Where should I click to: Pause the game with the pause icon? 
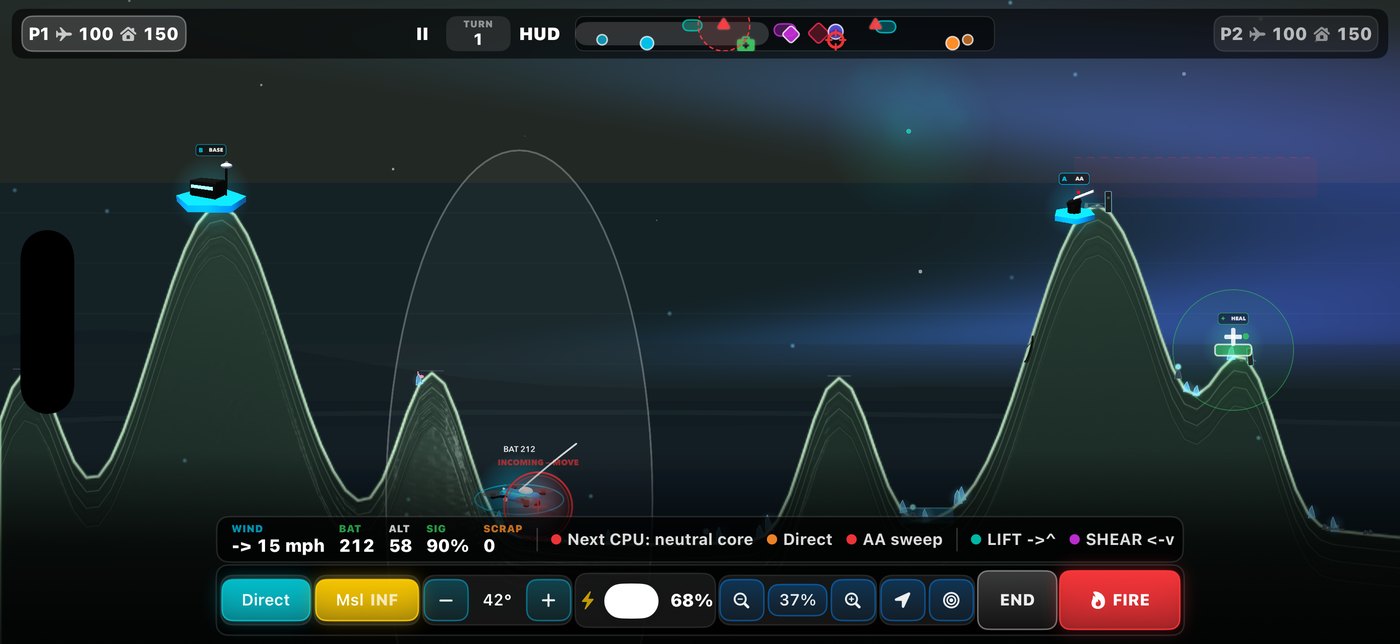(x=422, y=34)
